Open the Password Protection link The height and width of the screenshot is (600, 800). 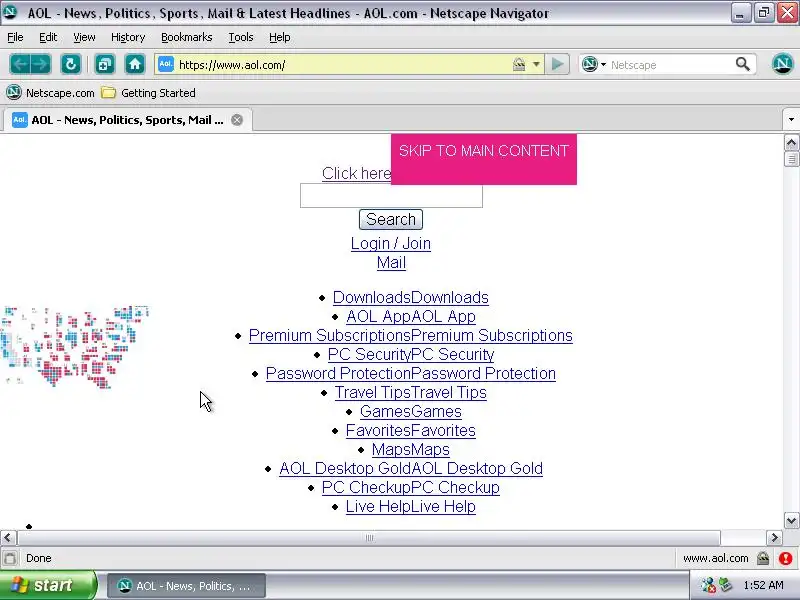[x=411, y=373]
